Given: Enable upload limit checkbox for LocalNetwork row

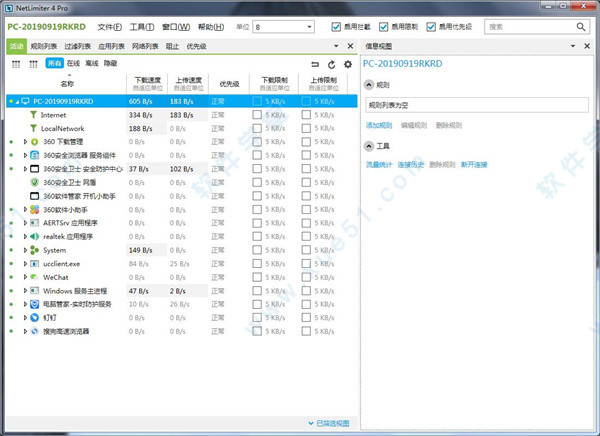Looking at the screenshot, I should click(x=306, y=128).
